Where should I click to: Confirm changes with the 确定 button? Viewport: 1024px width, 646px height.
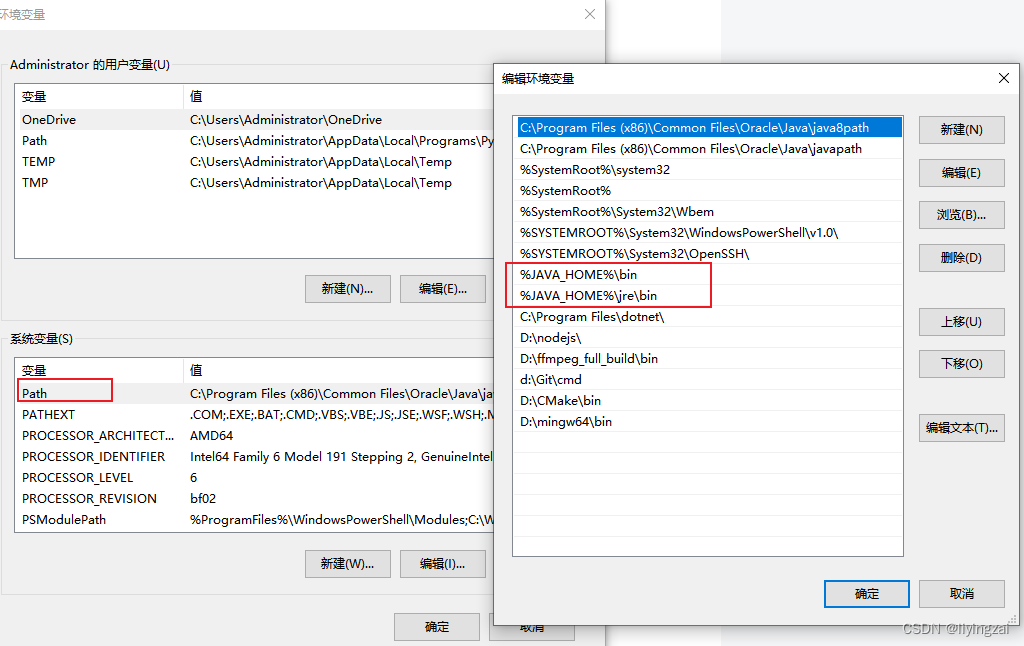coord(866,593)
